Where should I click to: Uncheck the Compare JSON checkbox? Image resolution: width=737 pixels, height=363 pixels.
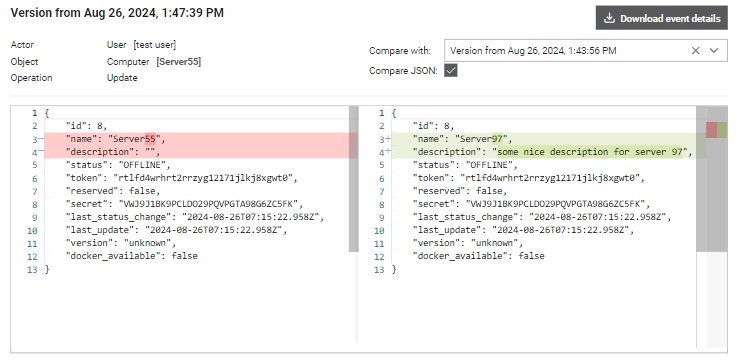[451, 71]
